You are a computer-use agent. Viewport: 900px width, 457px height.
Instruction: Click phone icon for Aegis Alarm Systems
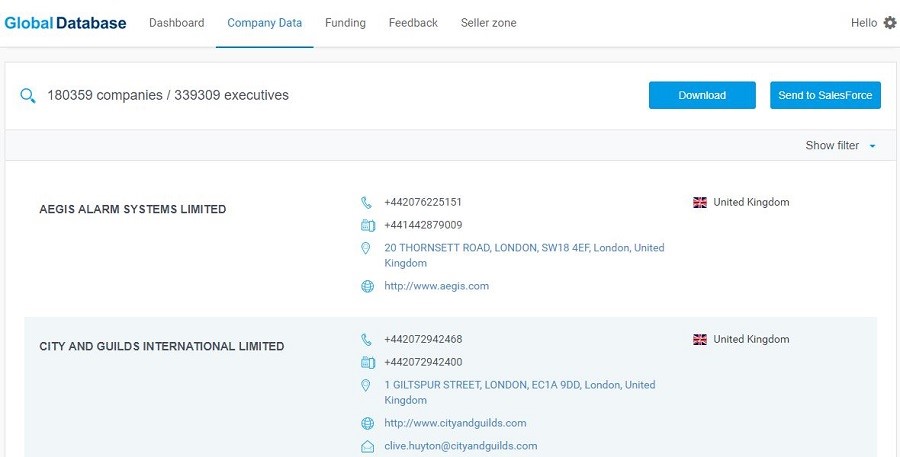[x=366, y=203]
